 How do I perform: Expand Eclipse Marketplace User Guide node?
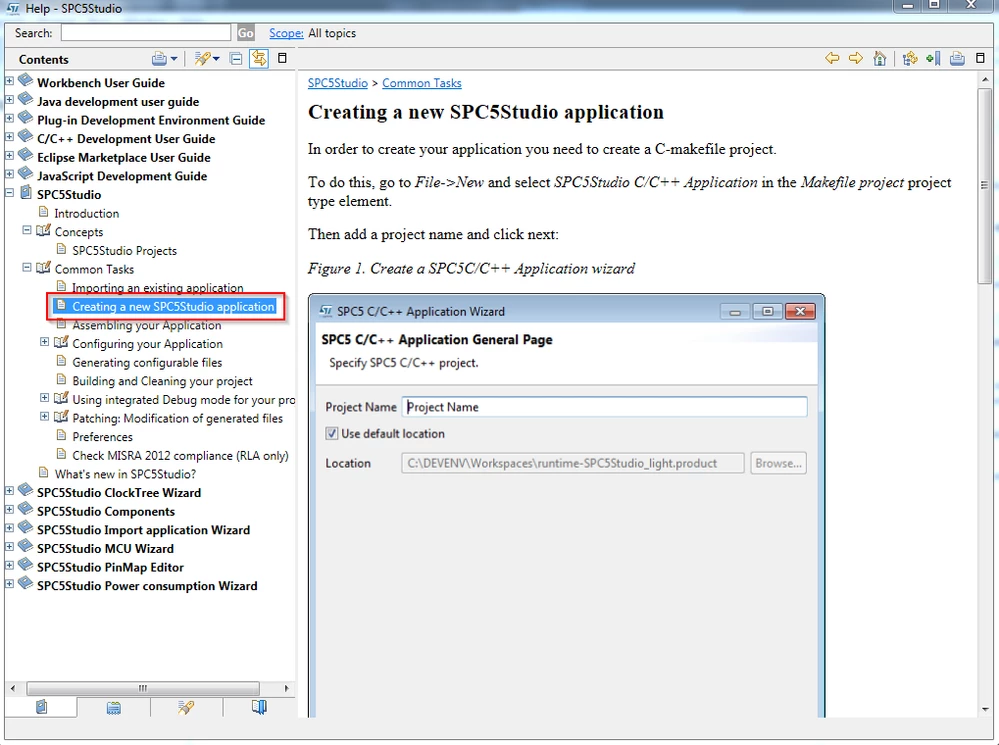[x=10, y=156]
